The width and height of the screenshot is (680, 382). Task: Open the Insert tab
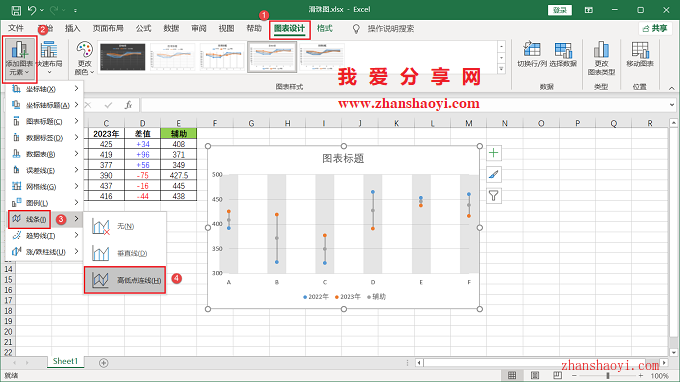point(72,28)
